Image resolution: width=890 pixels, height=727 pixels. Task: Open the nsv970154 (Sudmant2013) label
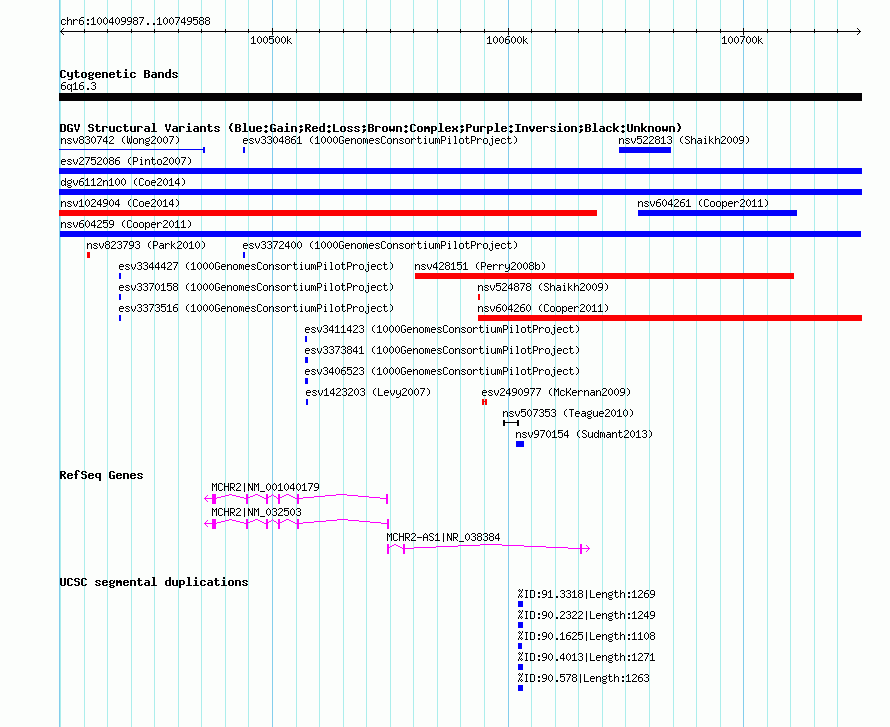[x=584, y=434]
